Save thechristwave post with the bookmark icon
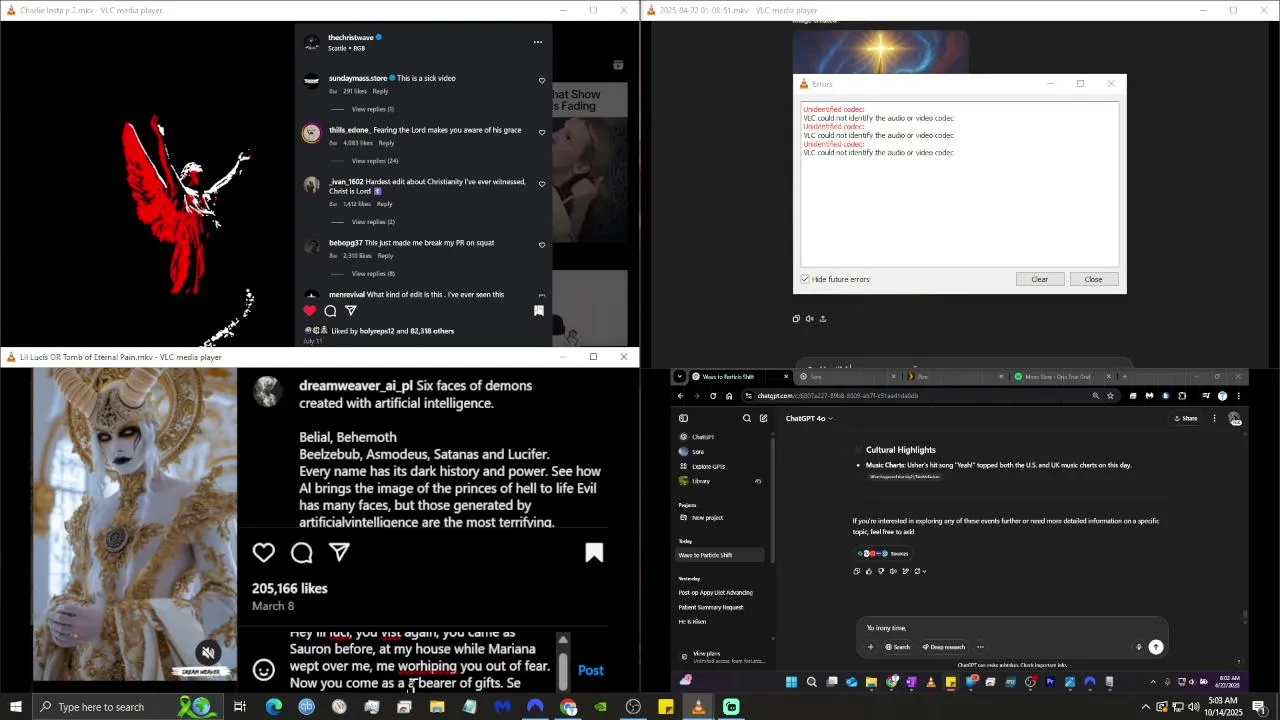The height and width of the screenshot is (720, 1280). click(539, 310)
